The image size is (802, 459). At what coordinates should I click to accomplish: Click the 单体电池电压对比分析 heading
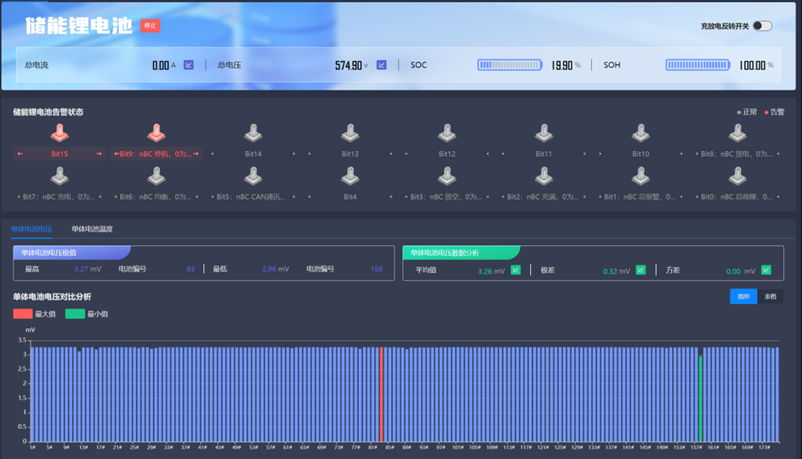click(x=52, y=296)
